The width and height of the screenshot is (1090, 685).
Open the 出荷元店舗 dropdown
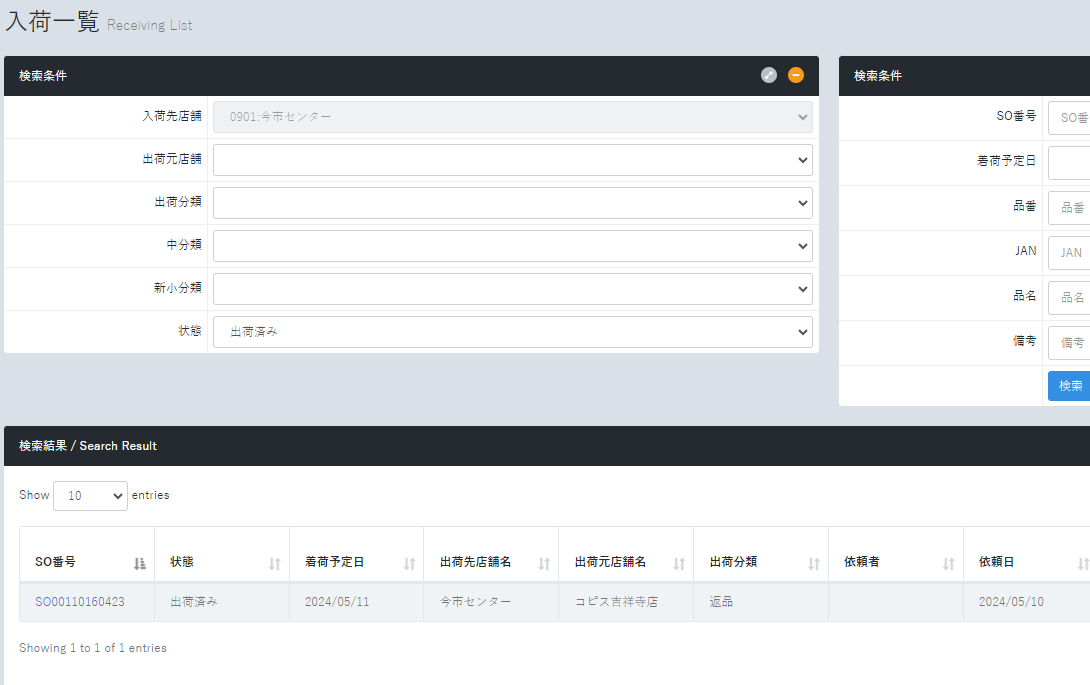click(512, 160)
